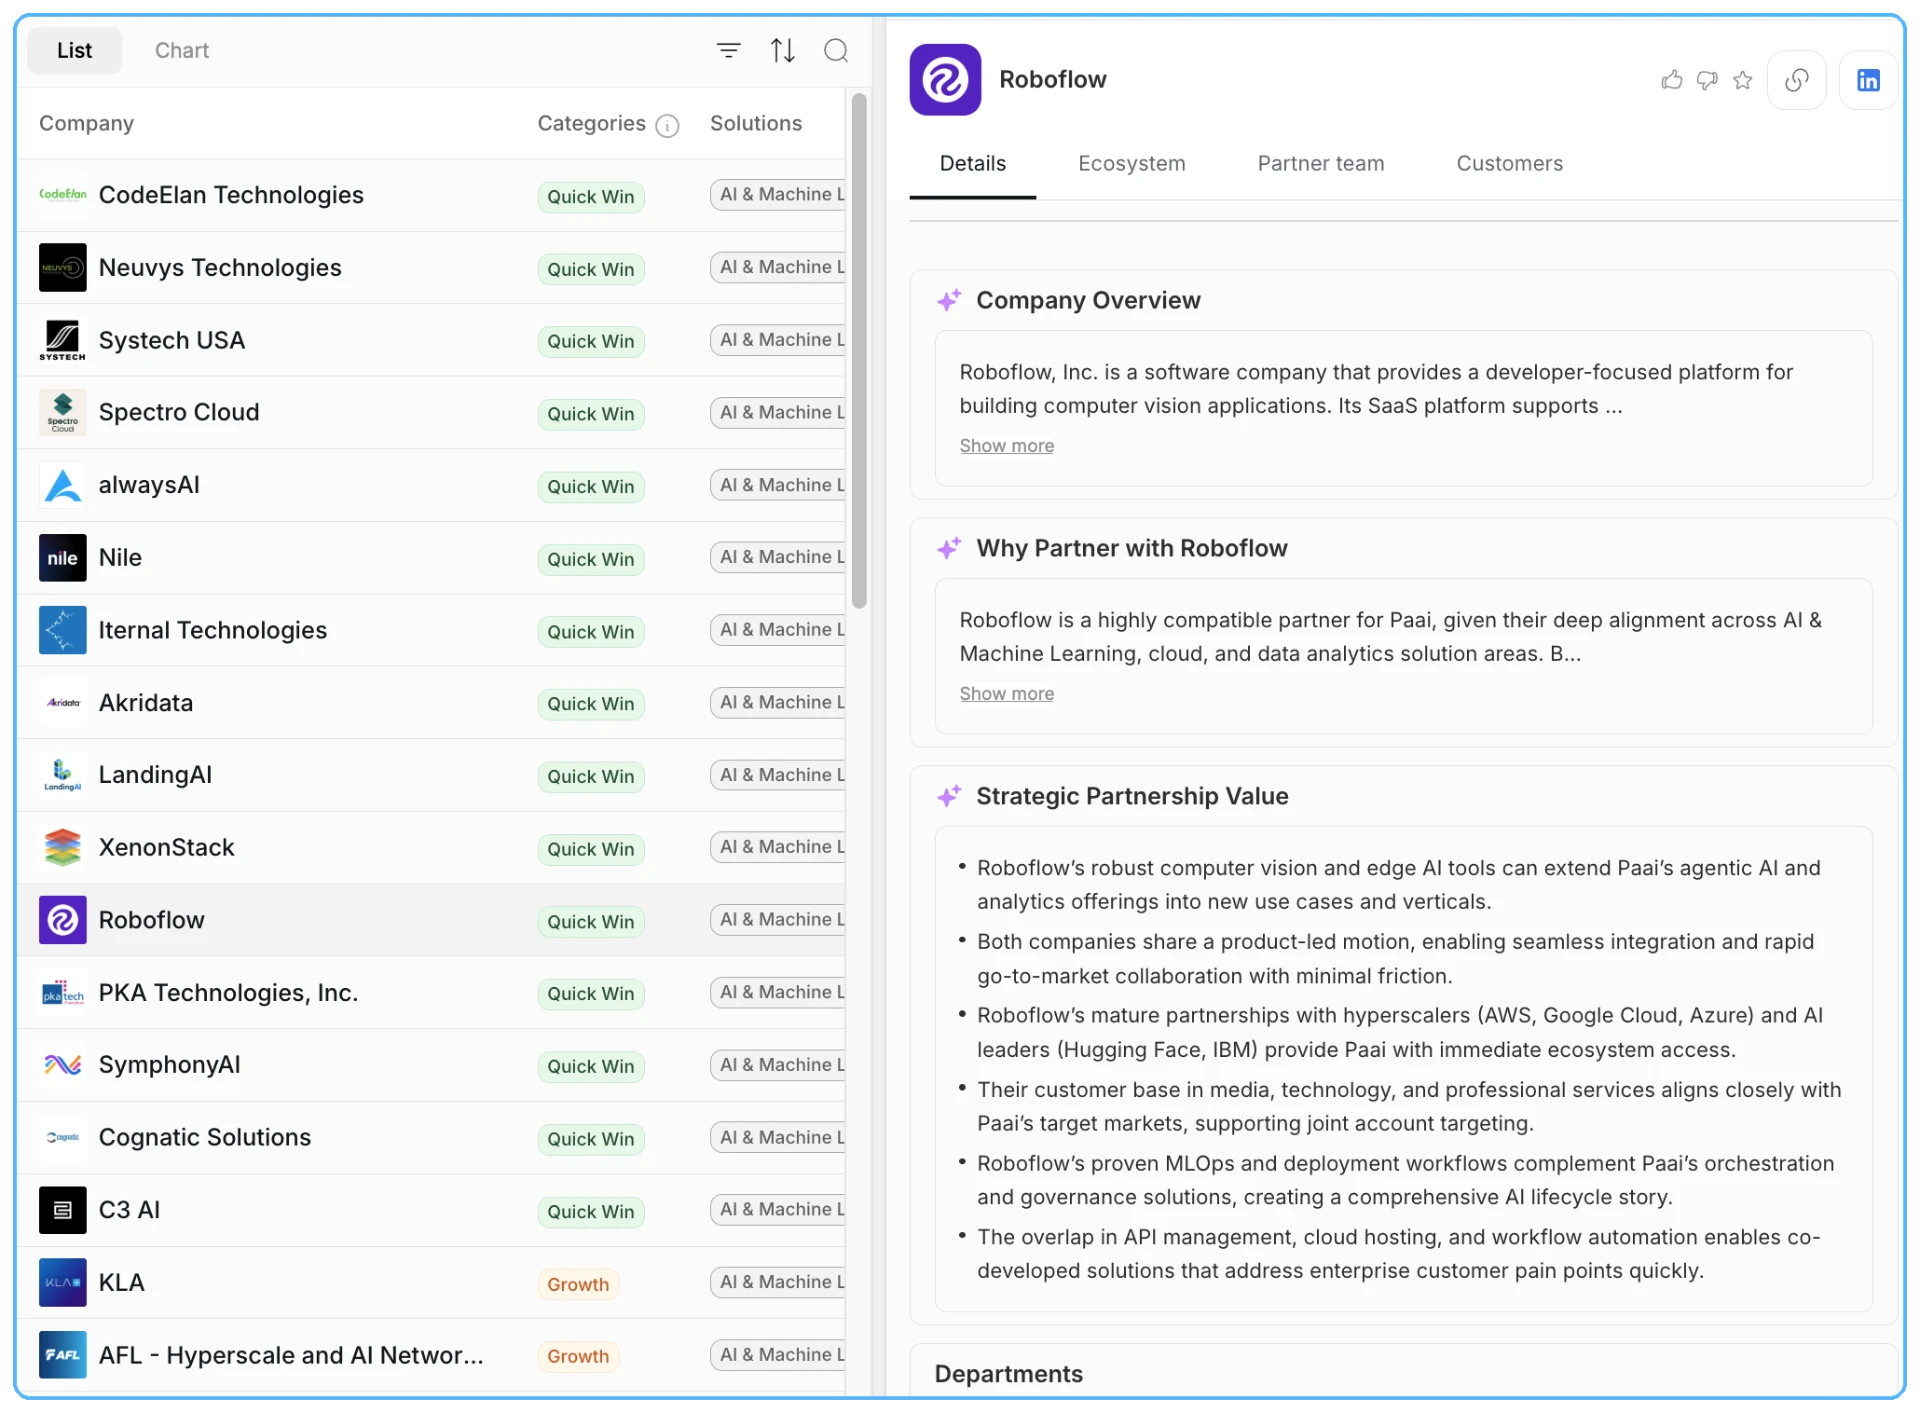This screenshot has height=1413, width=1920.
Task: Select the LandingAI company name
Action: (x=156, y=775)
